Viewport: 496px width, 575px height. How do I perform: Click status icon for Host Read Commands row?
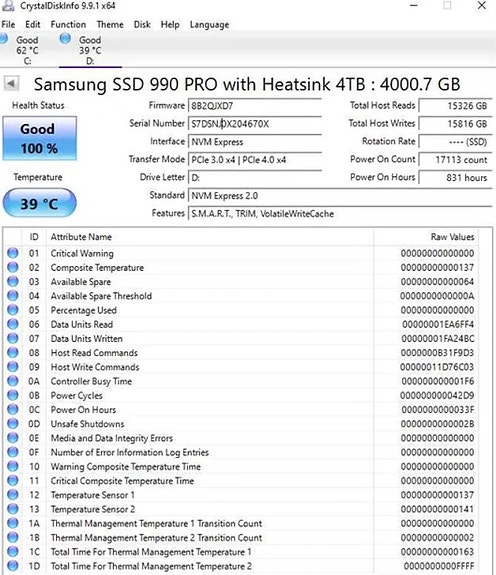coord(13,352)
